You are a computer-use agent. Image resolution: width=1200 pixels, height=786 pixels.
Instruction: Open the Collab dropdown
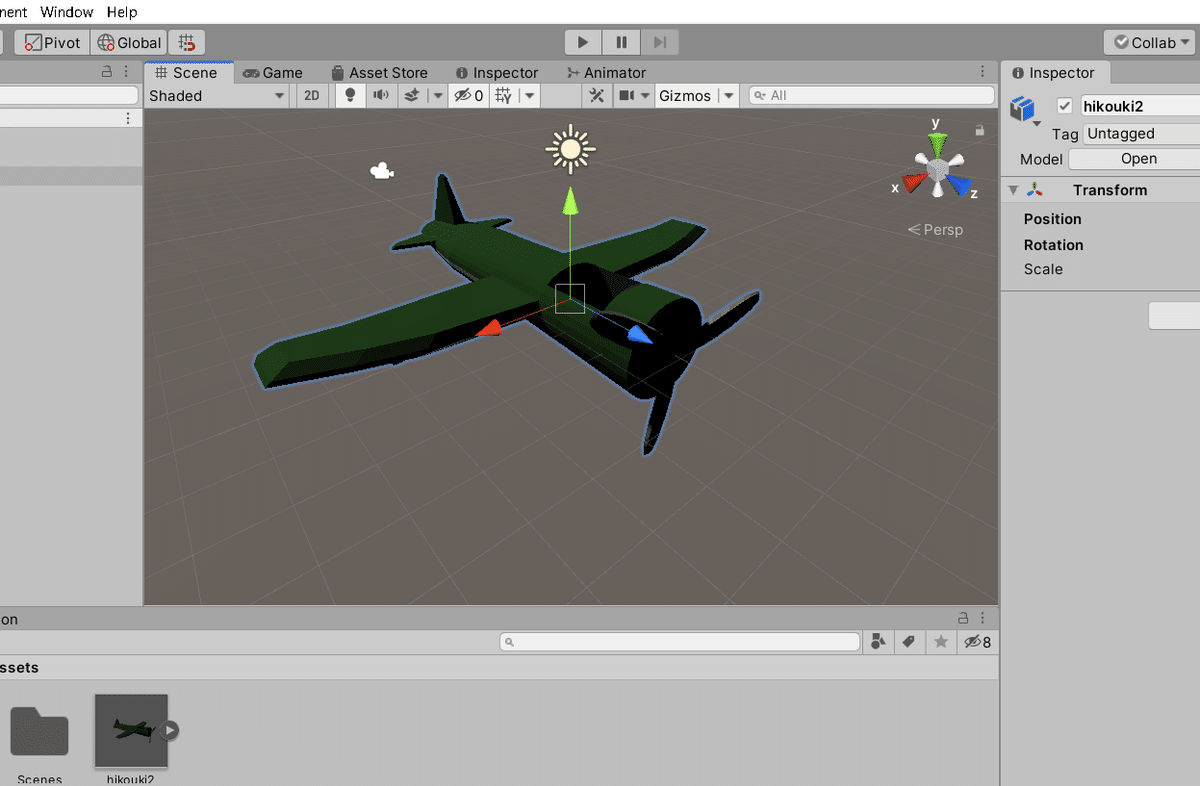1149,42
